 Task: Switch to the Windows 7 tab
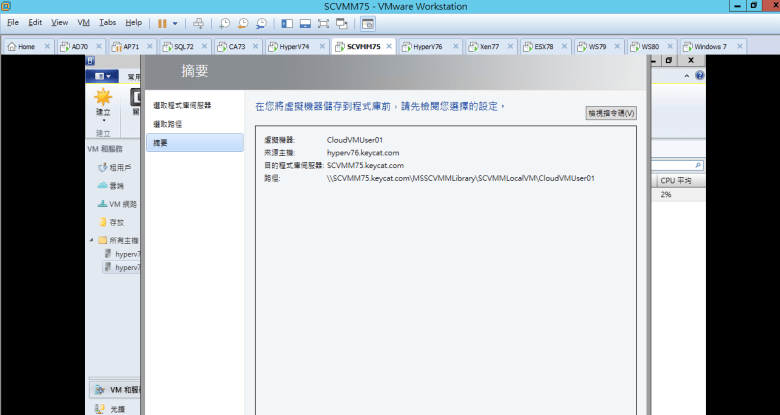[x=709, y=46]
